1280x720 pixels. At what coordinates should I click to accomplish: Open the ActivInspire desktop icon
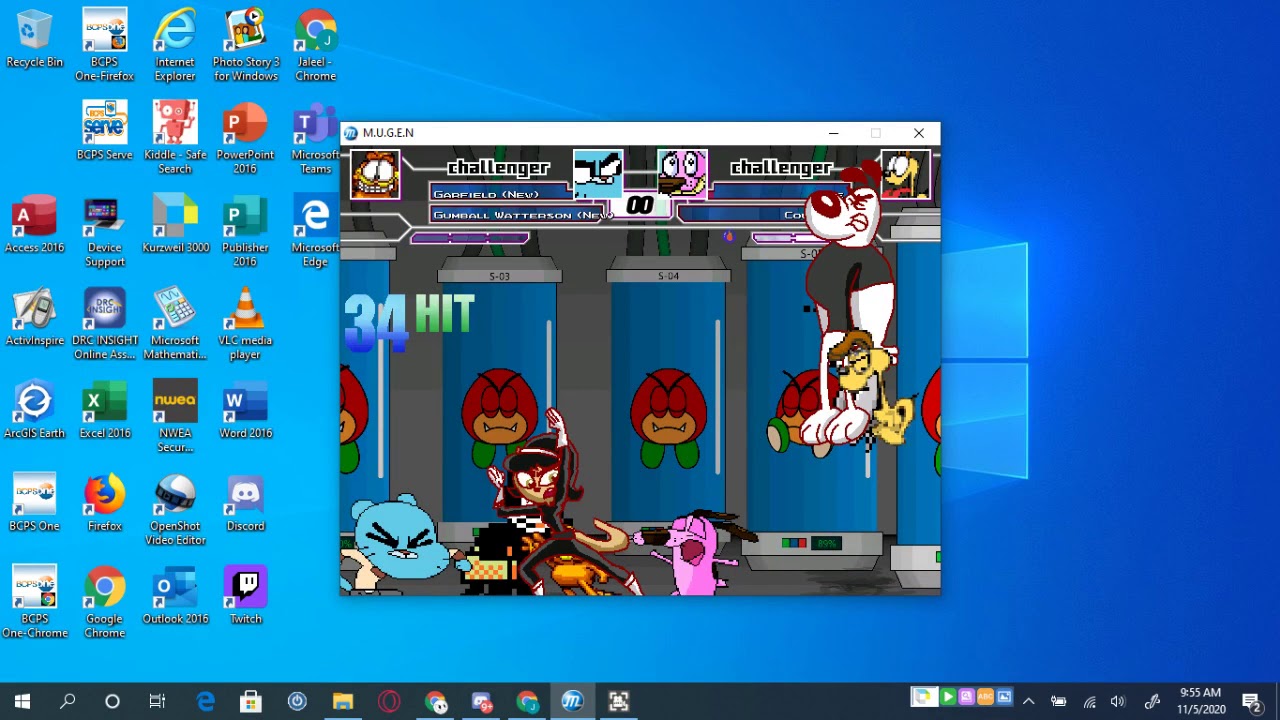point(34,317)
